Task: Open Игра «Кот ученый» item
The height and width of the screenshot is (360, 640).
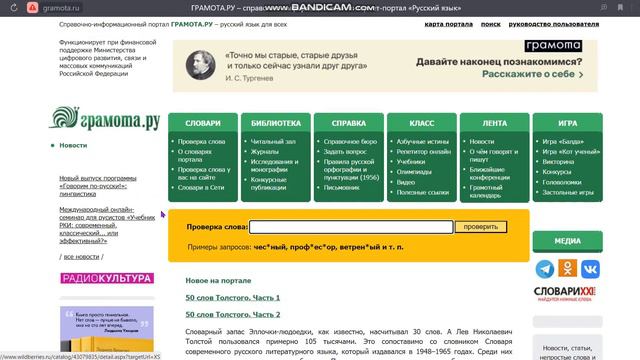Action: [571, 152]
